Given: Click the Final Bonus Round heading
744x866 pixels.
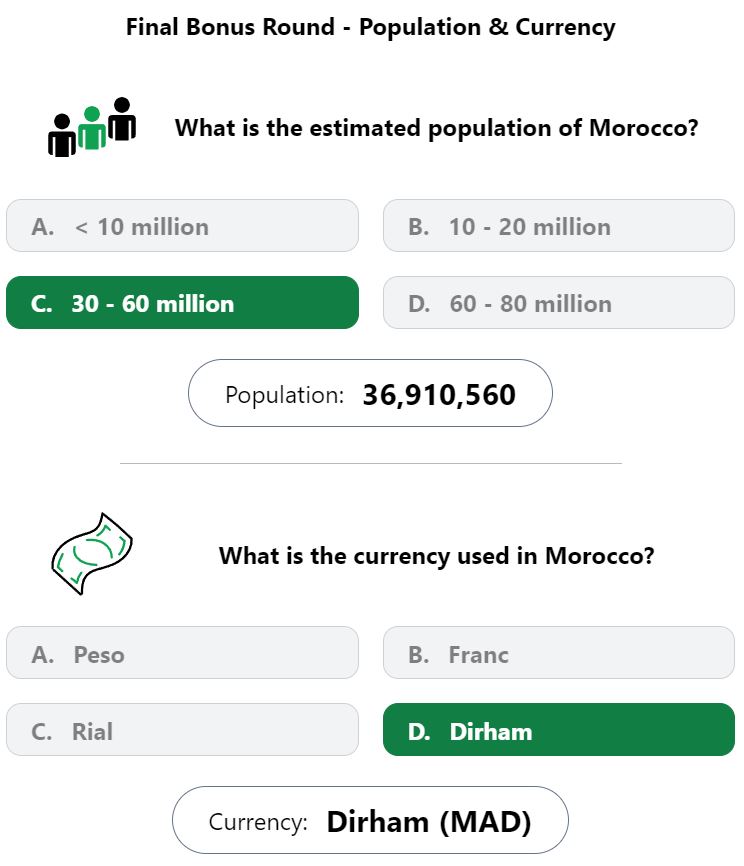Looking at the screenshot, I should (x=370, y=27).
